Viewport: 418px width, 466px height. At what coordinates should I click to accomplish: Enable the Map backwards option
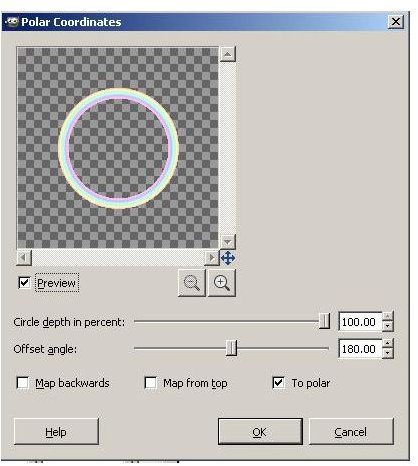[23, 383]
